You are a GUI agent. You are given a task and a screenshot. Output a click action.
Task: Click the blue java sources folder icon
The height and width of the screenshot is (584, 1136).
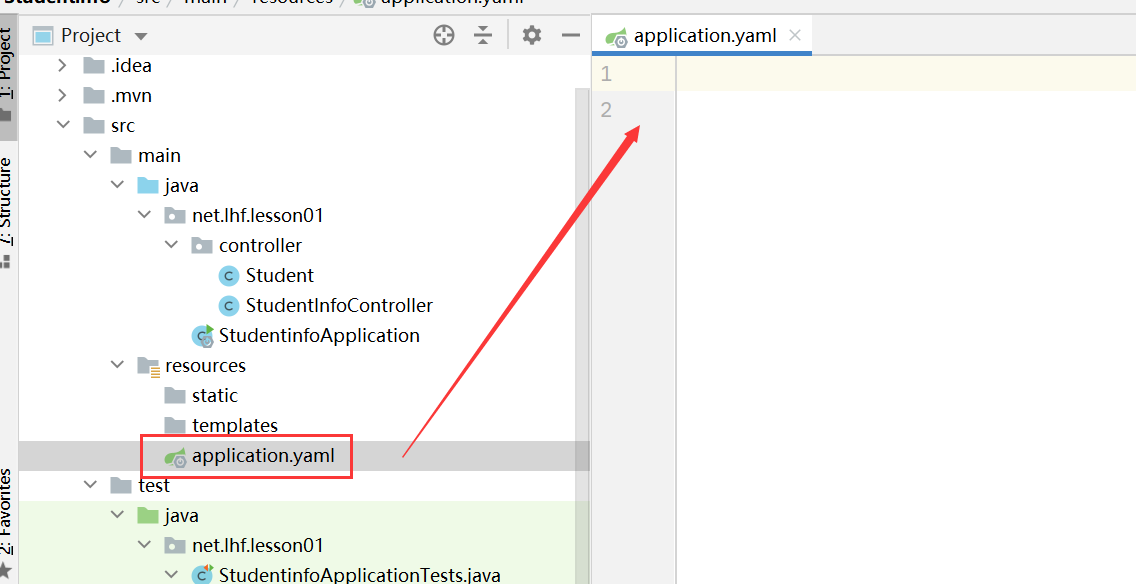pyautogui.click(x=148, y=185)
